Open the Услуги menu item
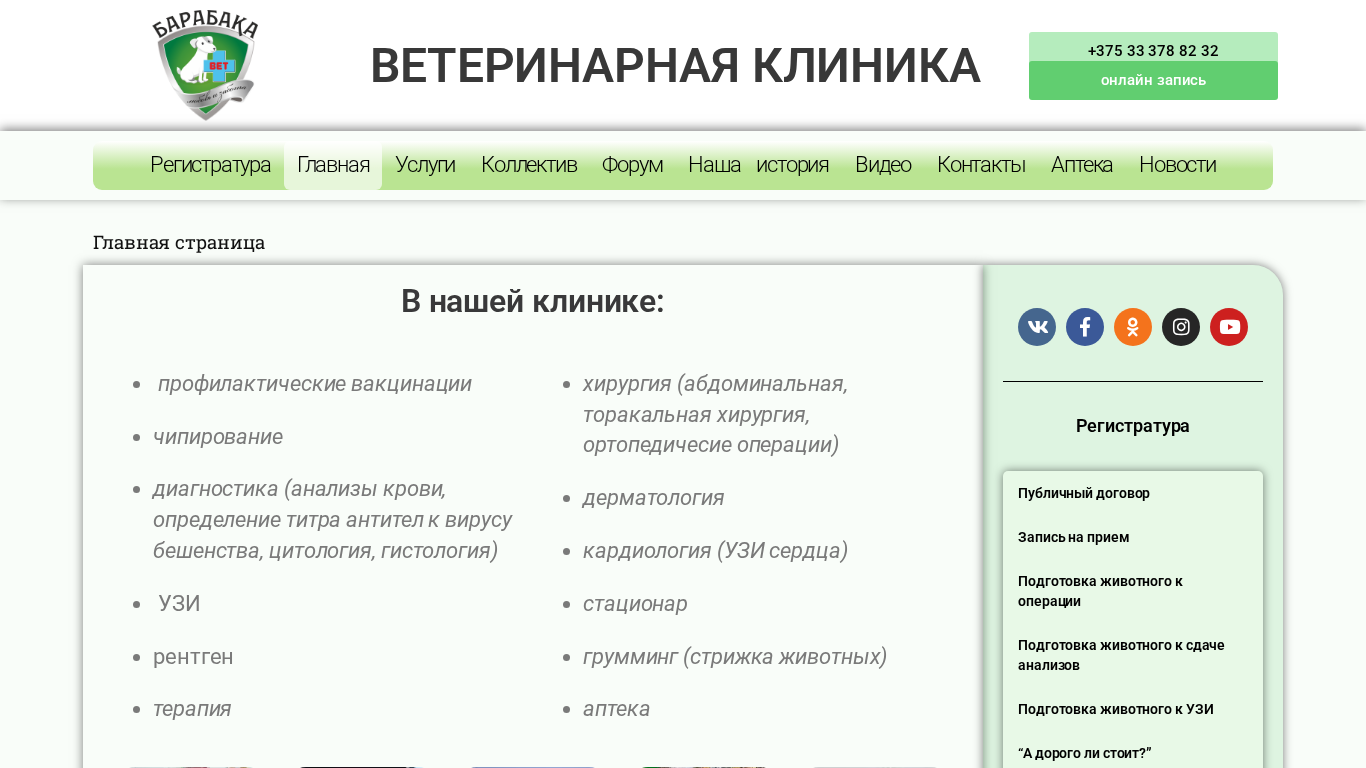Image resolution: width=1366 pixels, height=768 pixels. 425,165
